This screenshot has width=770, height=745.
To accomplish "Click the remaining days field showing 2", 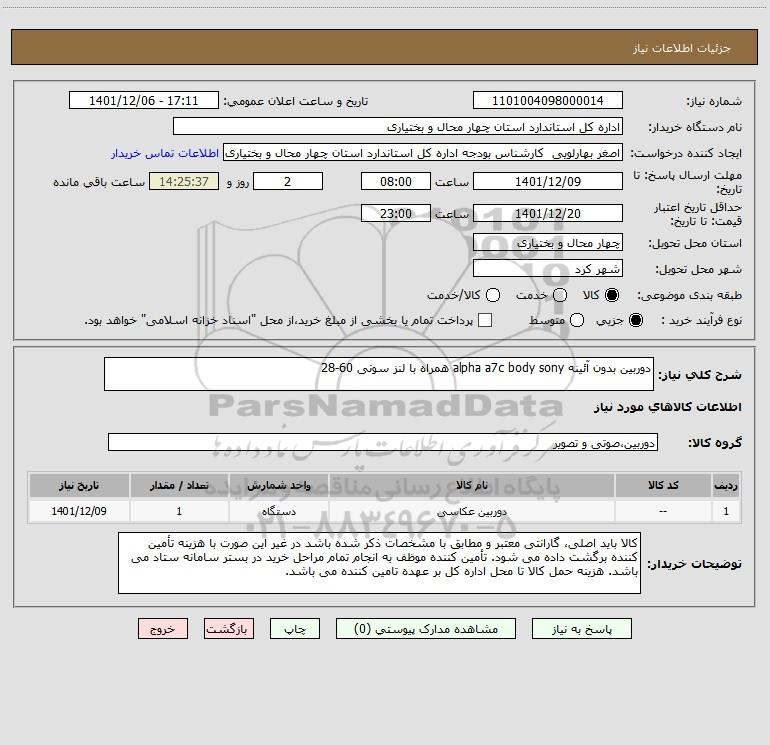I will pyautogui.click(x=288, y=181).
